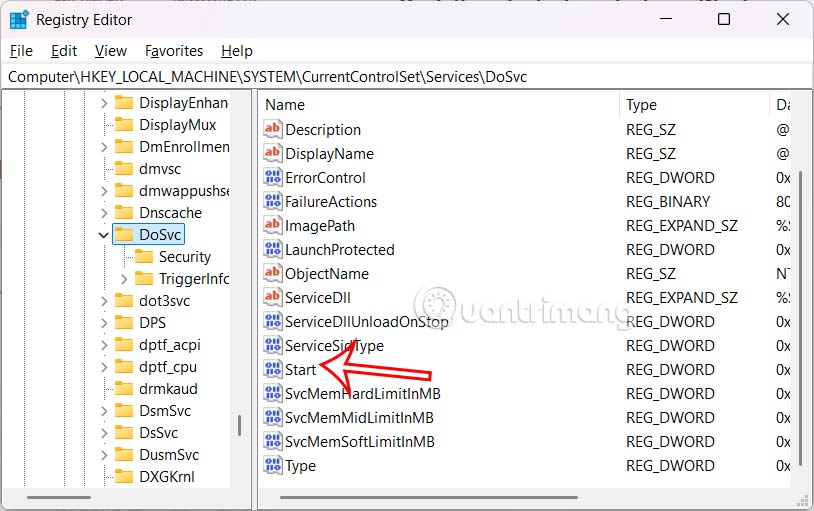Expand the dmwappushse key
This screenshot has width=814, height=511.
(104, 191)
